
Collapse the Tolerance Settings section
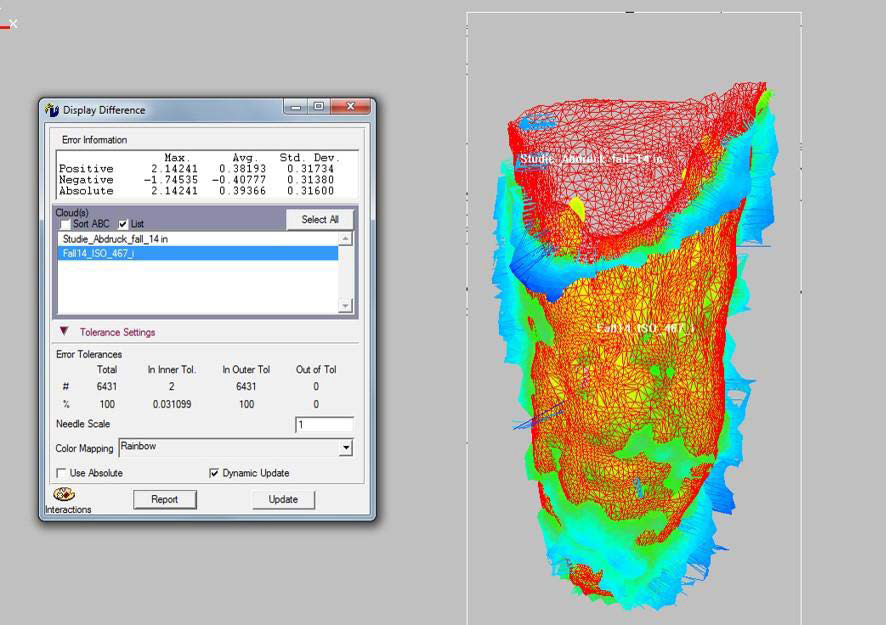point(64,331)
